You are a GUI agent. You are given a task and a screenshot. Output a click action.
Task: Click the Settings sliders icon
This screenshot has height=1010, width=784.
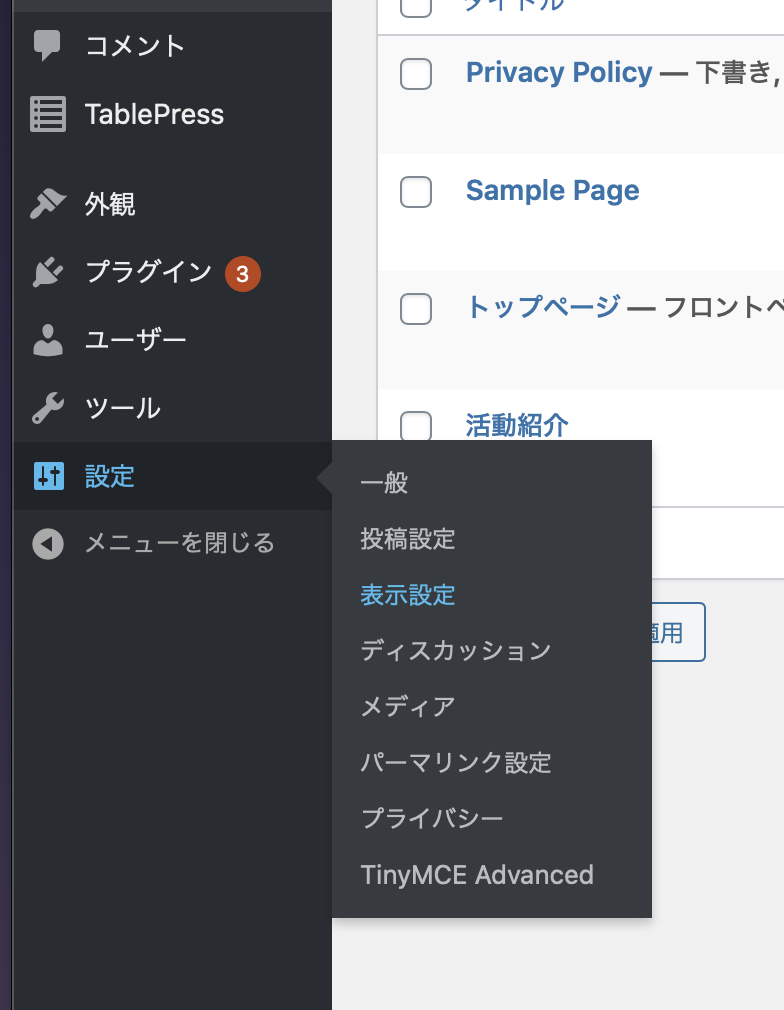48,476
